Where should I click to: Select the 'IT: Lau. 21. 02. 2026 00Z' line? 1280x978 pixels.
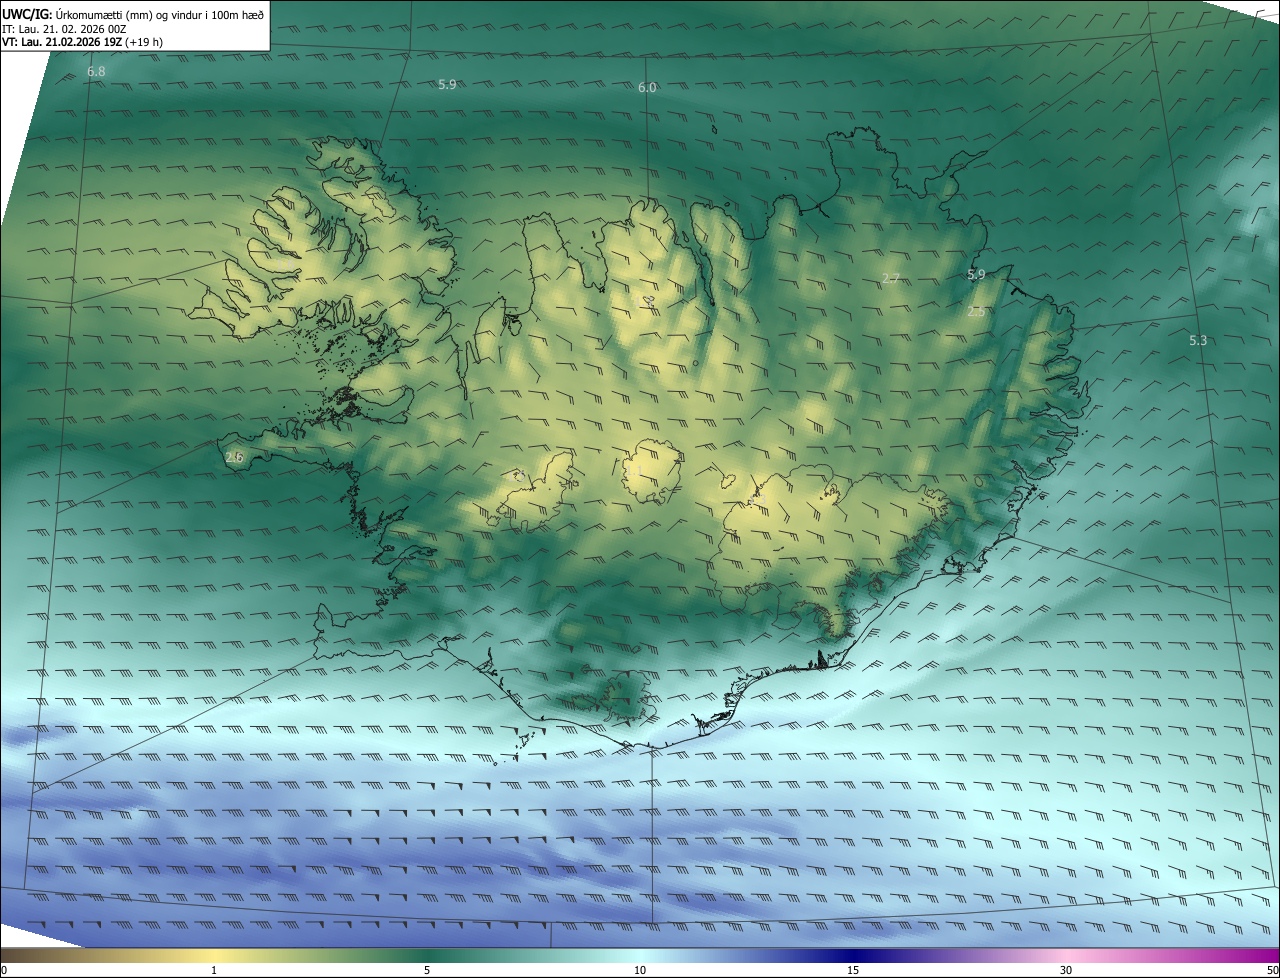click(x=64, y=28)
